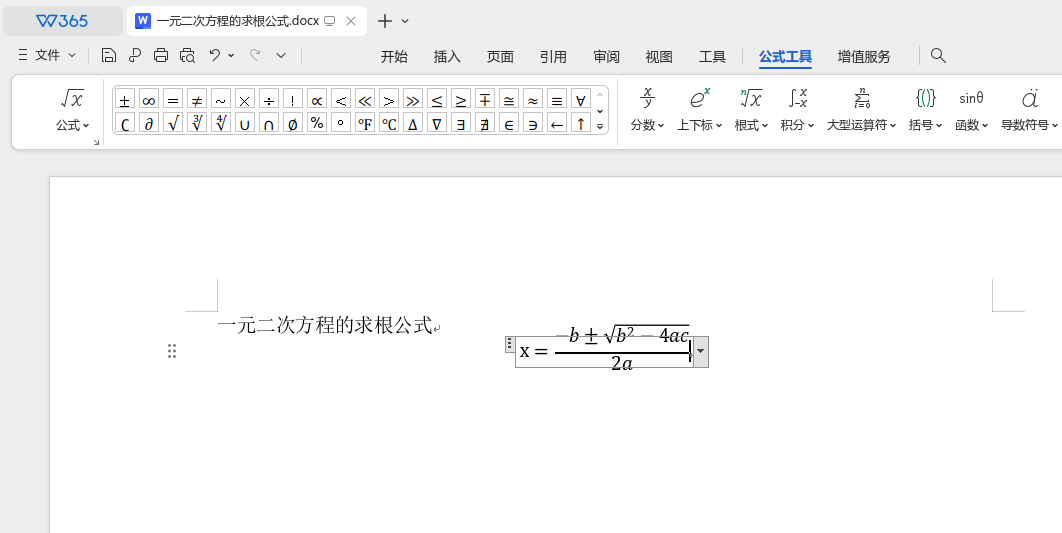Insert the partial differential ∂ symbol
Screen dimensions: 1062x533
(149, 123)
